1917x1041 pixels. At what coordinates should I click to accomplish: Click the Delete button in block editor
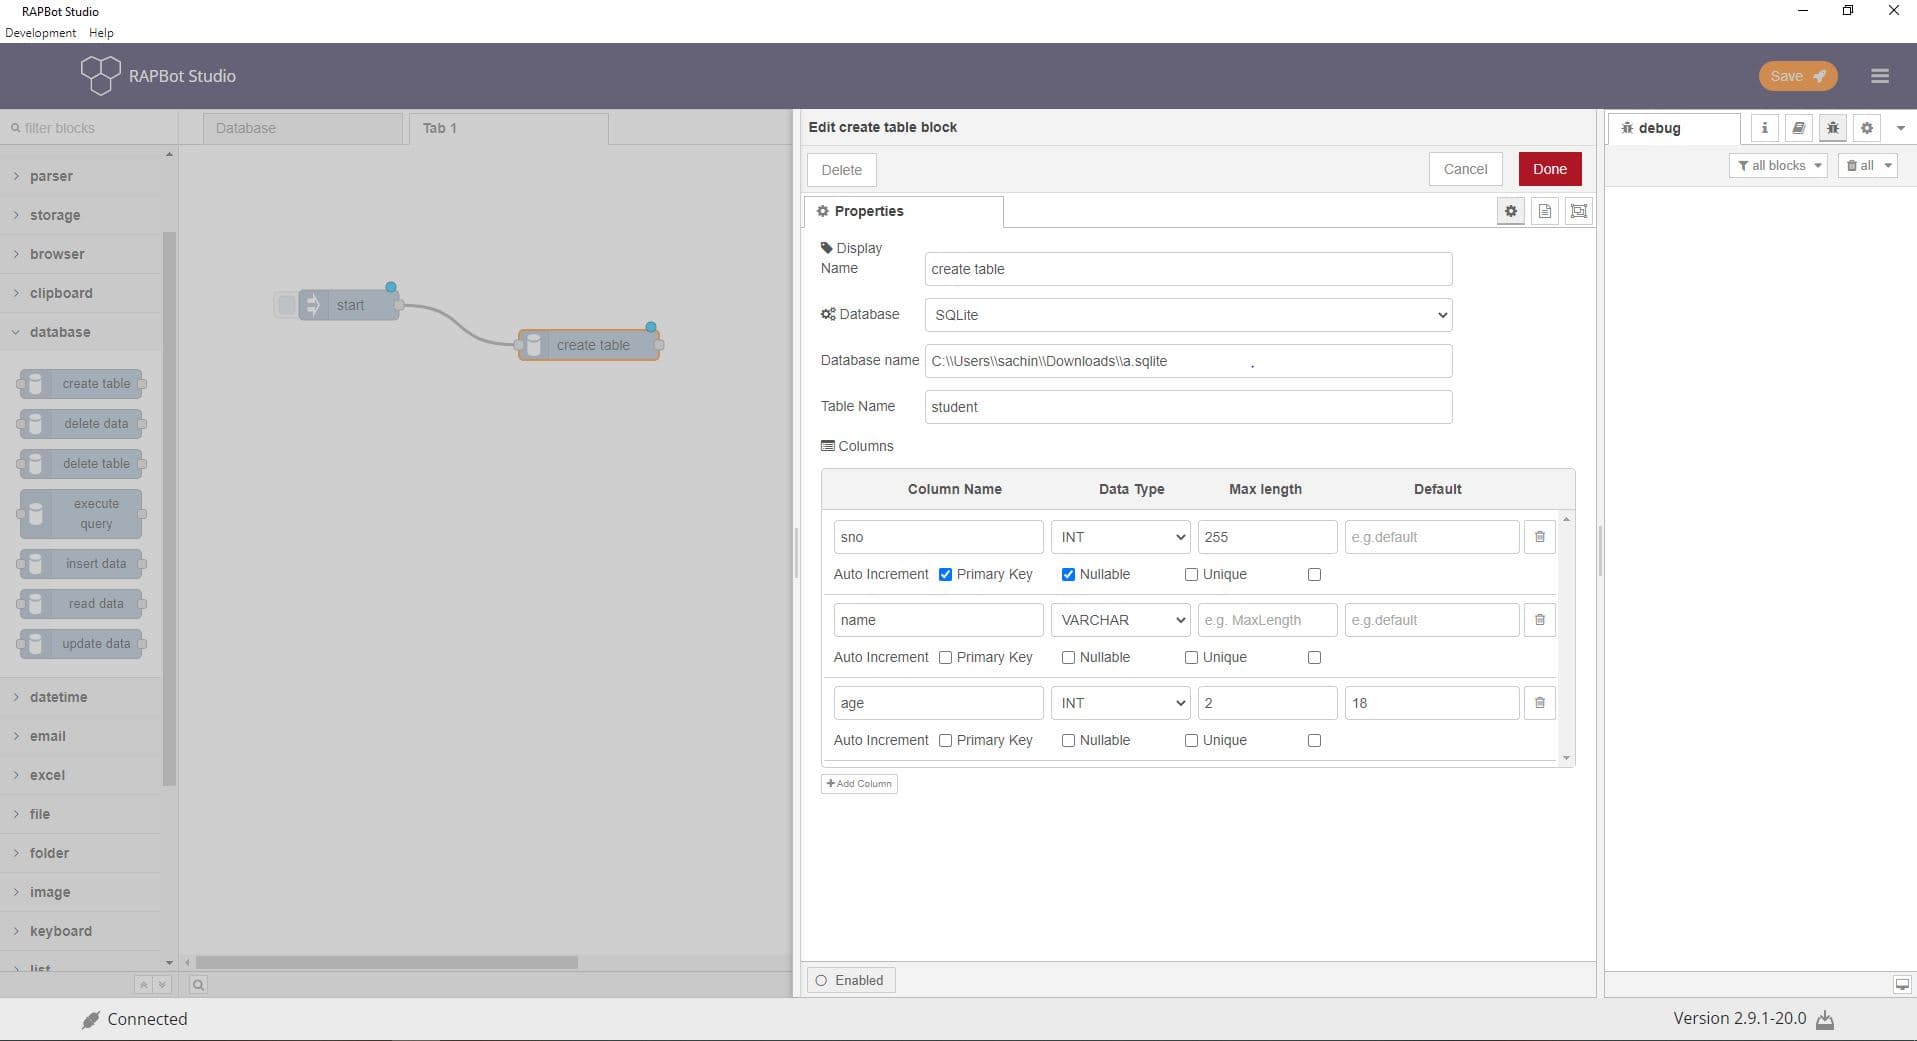coord(841,170)
